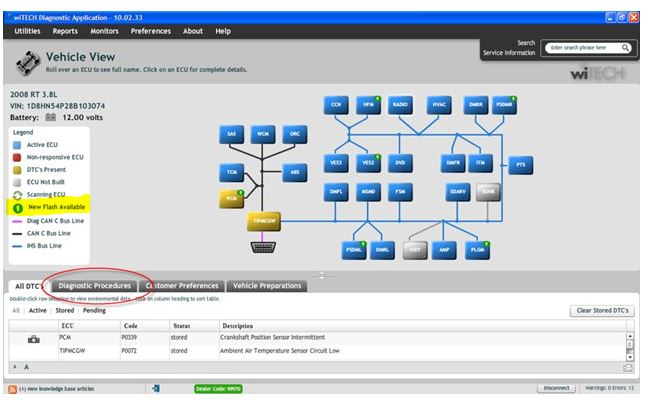
Task: Open the Reports menu
Action: tap(65, 31)
